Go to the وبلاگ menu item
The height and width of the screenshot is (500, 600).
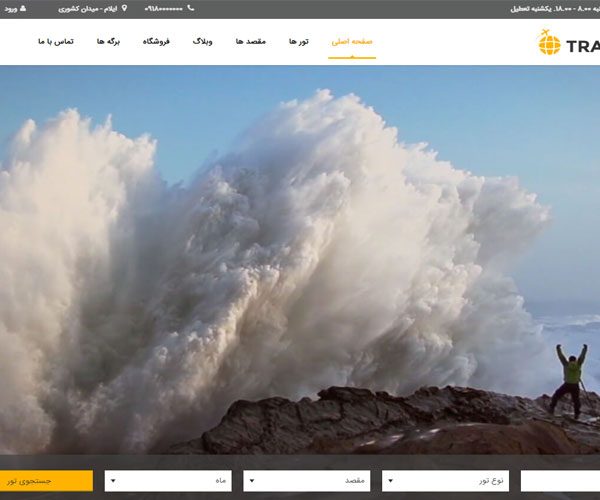point(203,42)
